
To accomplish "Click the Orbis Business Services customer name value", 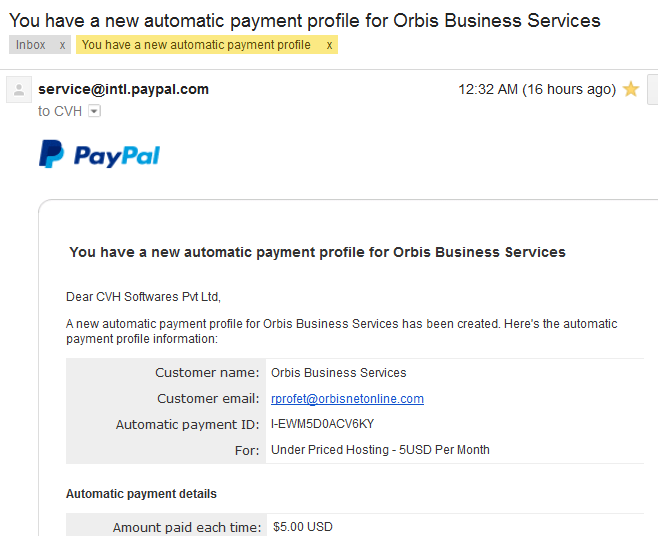I will [339, 373].
